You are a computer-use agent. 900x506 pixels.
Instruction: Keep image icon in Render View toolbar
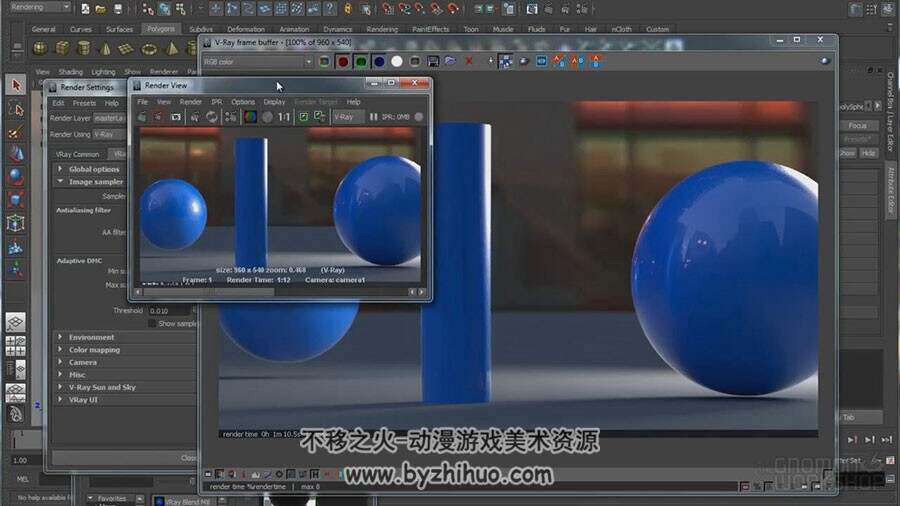point(303,117)
